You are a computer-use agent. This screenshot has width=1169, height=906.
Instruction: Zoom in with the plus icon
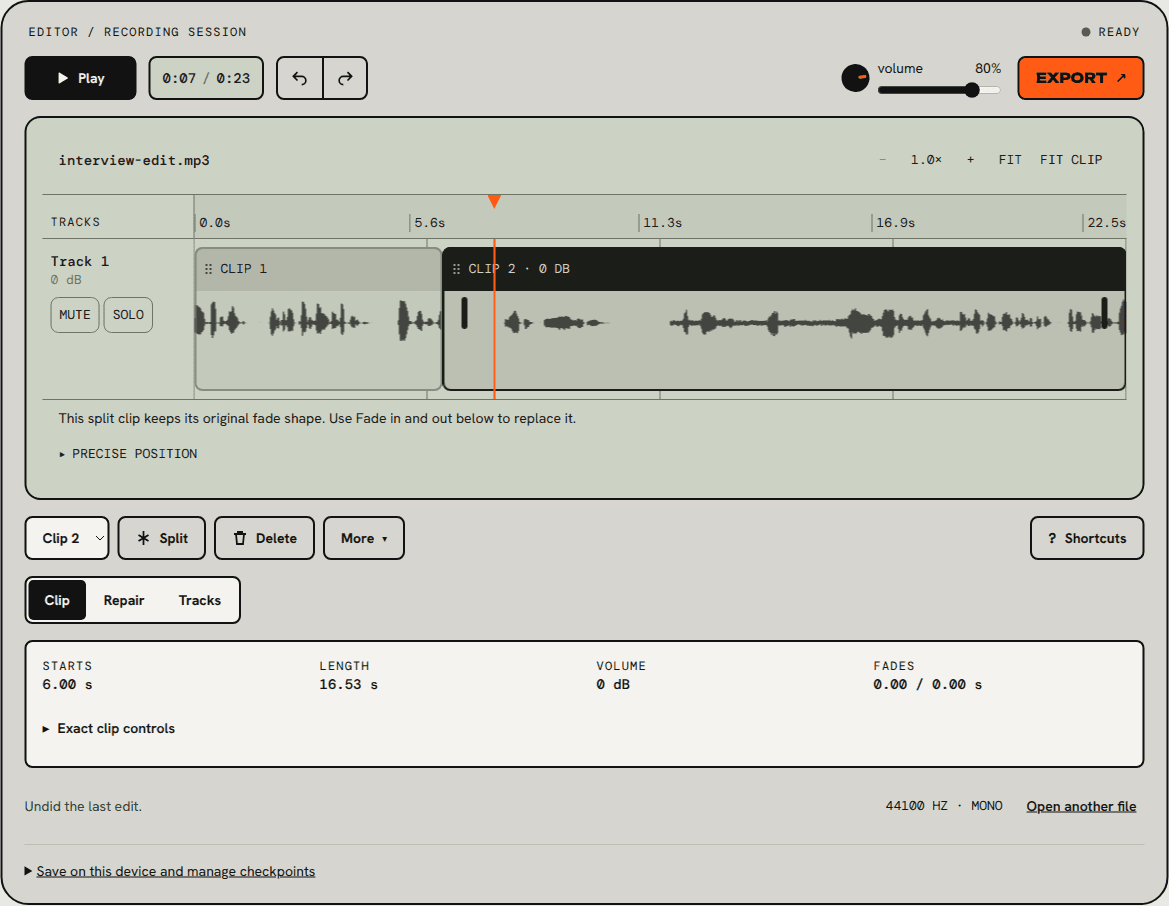[x=970, y=160]
